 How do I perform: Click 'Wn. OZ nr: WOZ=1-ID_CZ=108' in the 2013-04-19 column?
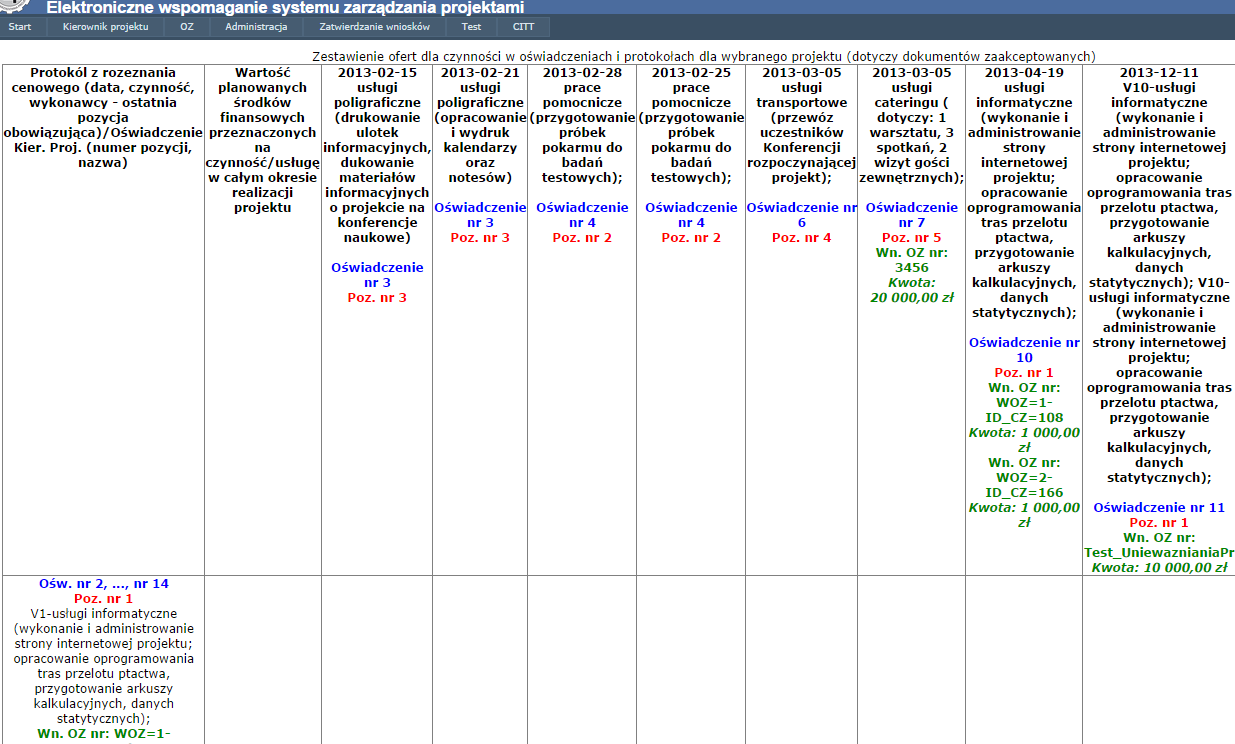pos(1024,402)
